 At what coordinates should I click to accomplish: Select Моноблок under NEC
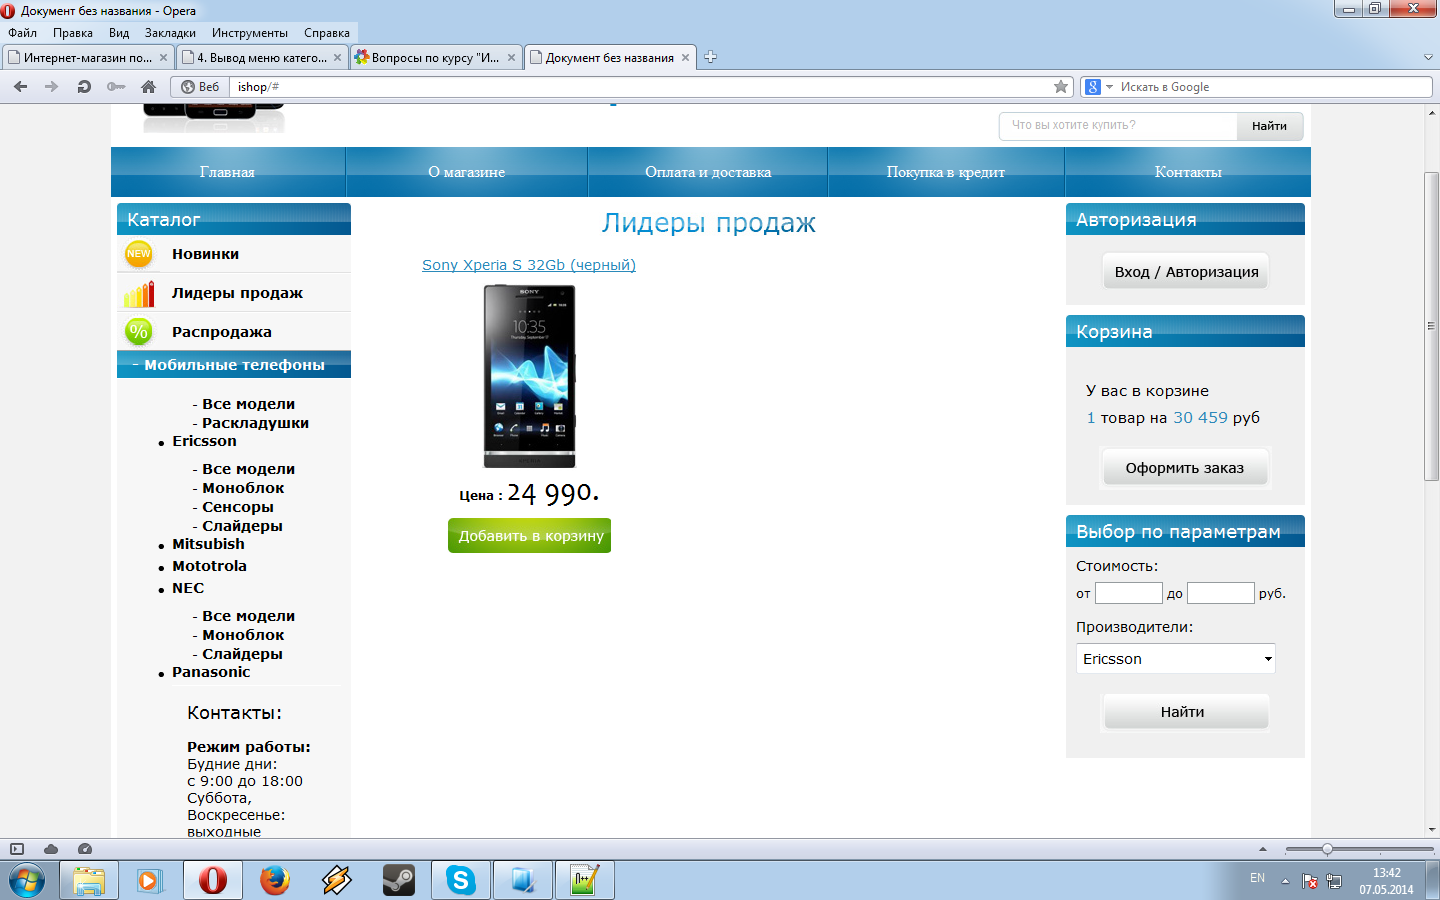coord(243,635)
